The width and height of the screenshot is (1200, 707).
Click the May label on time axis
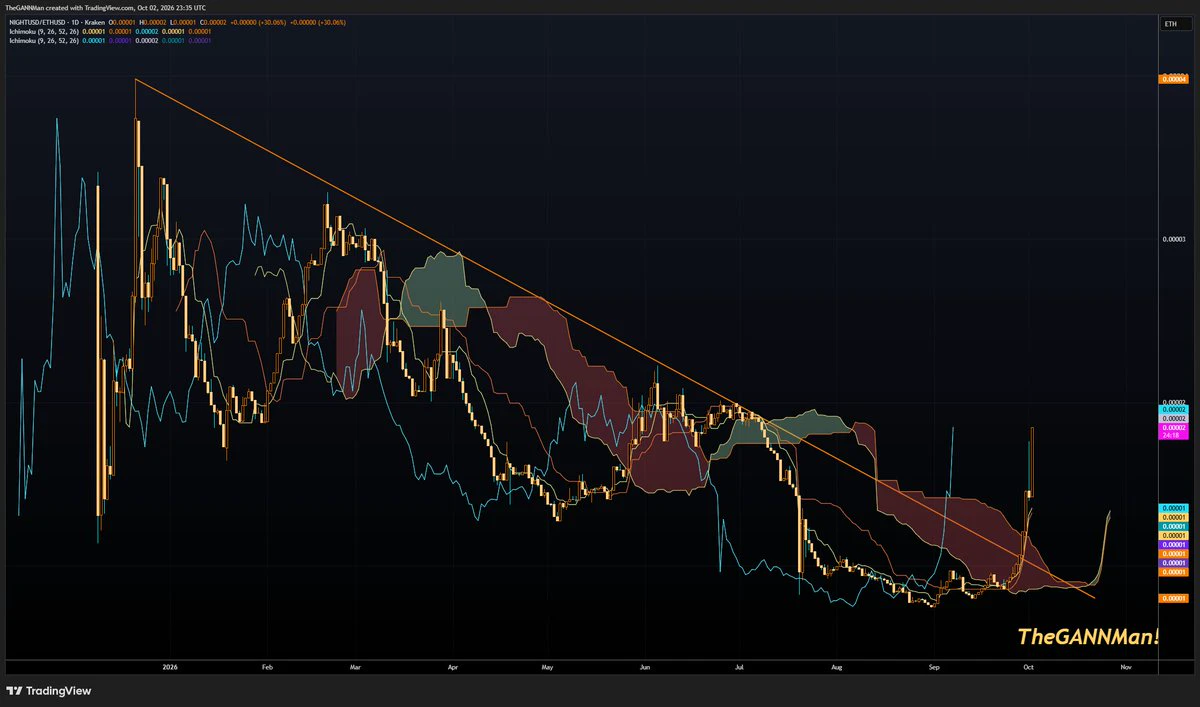pyautogui.click(x=546, y=665)
